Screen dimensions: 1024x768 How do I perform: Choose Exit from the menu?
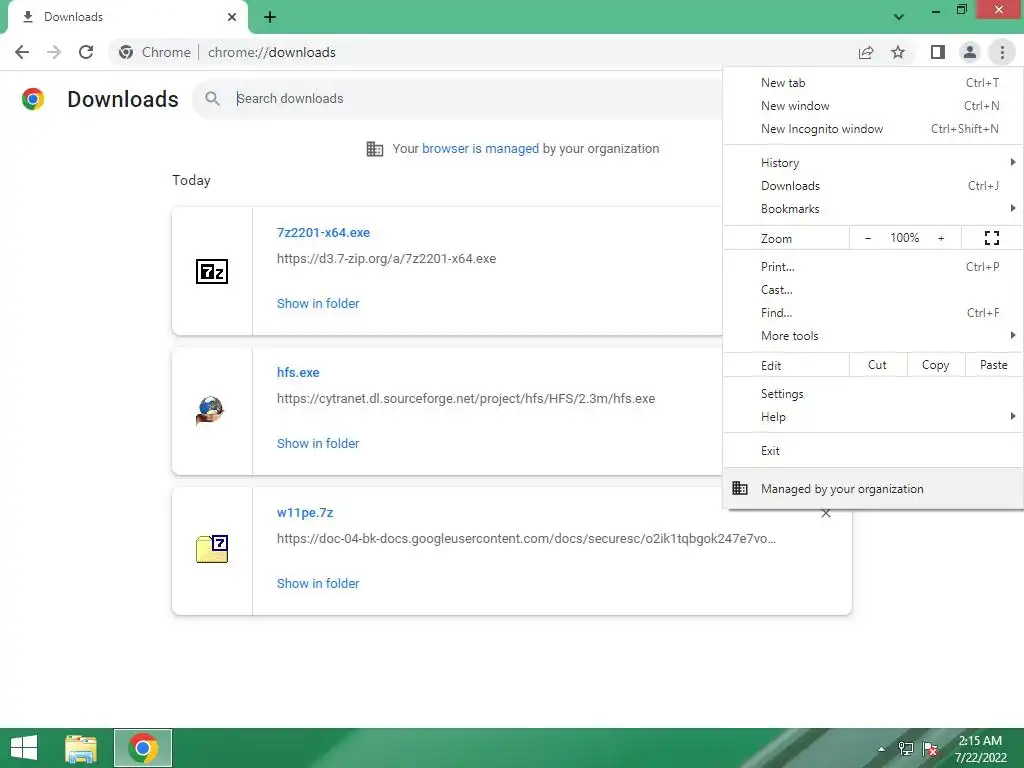[x=873, y=451]
